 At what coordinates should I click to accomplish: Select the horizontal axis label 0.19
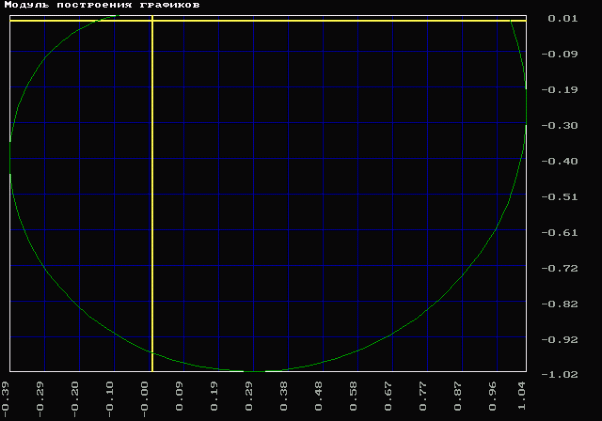click(x=214, y=396)
